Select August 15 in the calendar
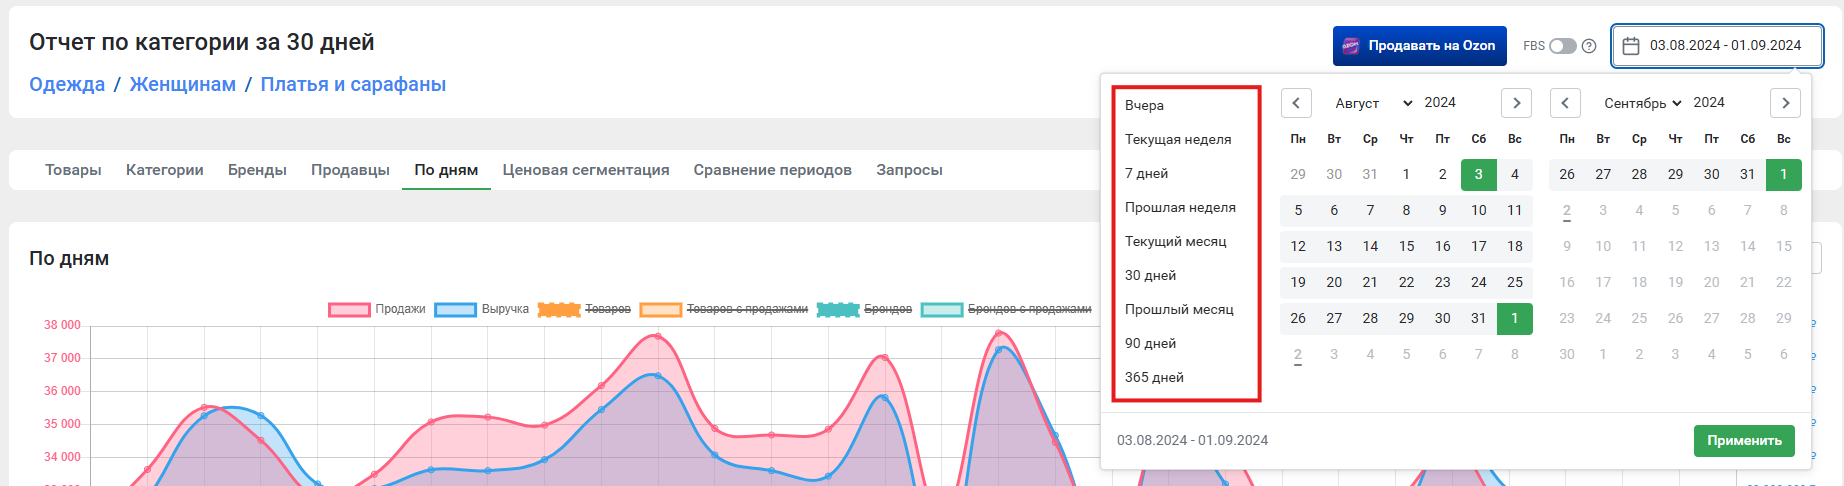 tap(1406, 246)
